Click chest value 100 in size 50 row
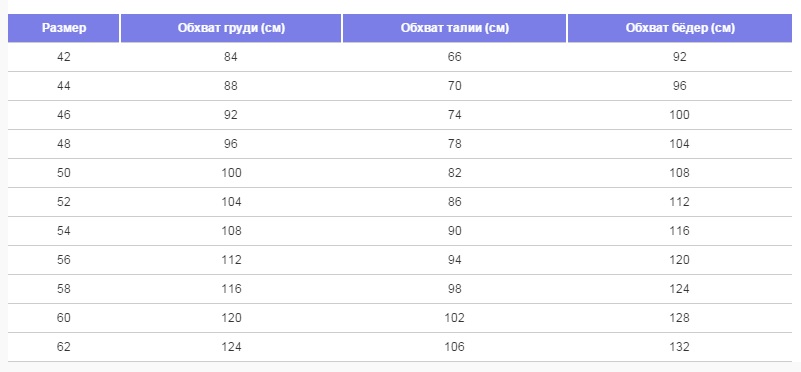This screenshot has height=372, width=801. 231,173
